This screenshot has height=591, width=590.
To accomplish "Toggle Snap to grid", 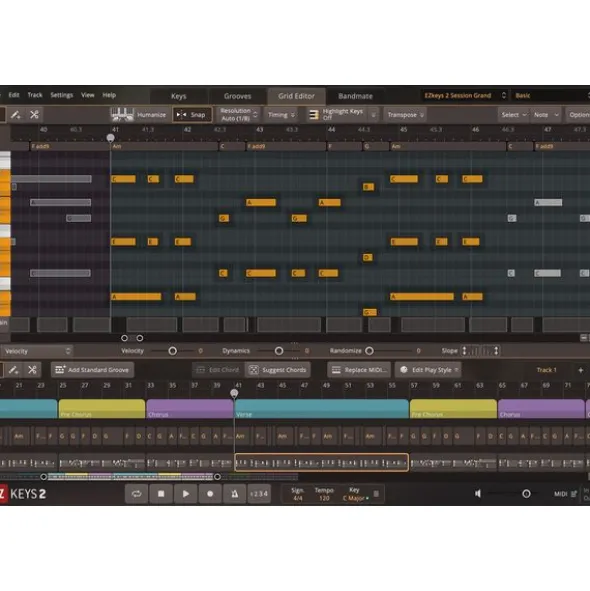I will pos(192,115).
